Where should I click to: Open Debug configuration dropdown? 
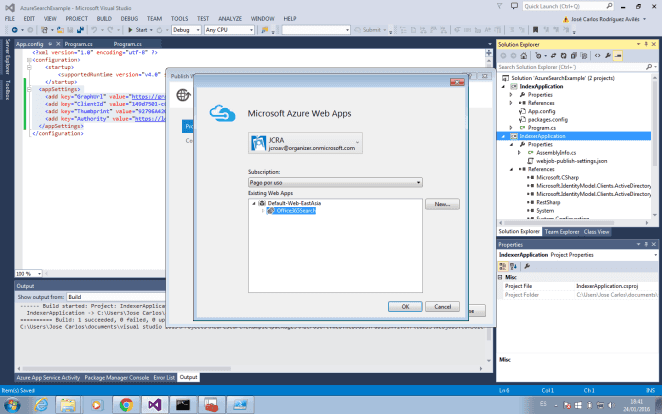click(x=186, y=30)
